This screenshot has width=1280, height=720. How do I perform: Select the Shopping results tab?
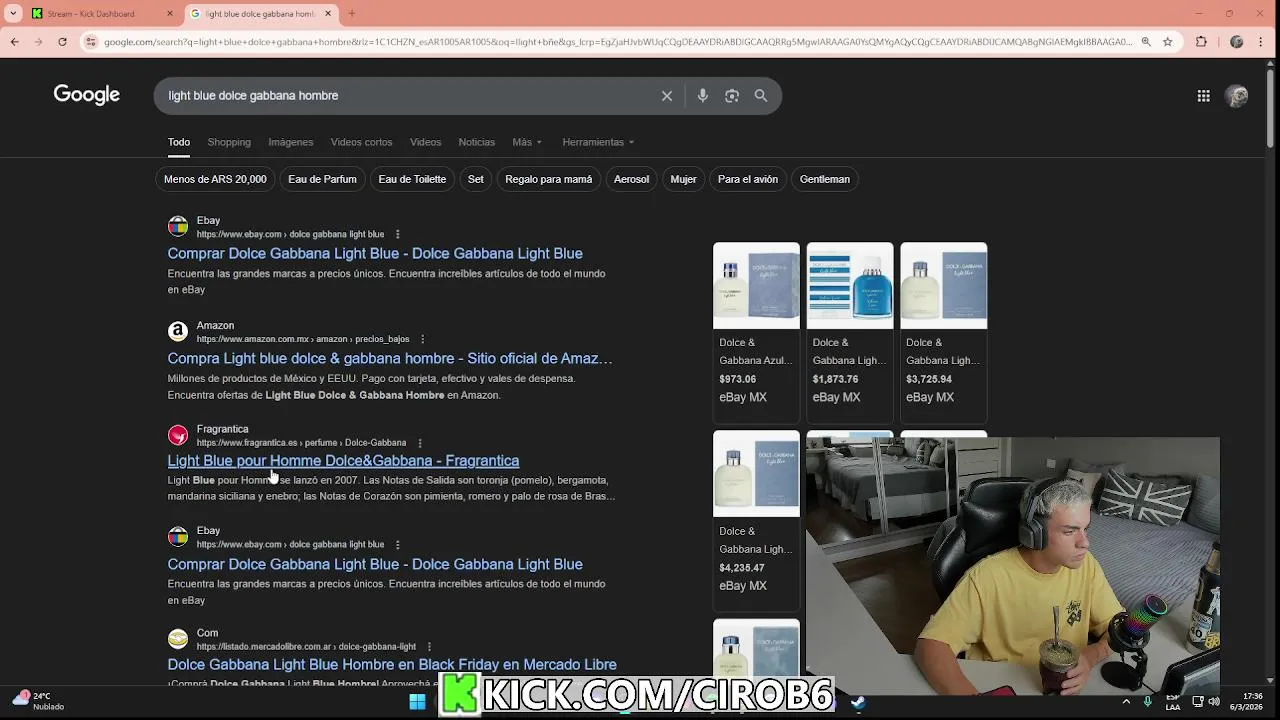click(229, 142)
